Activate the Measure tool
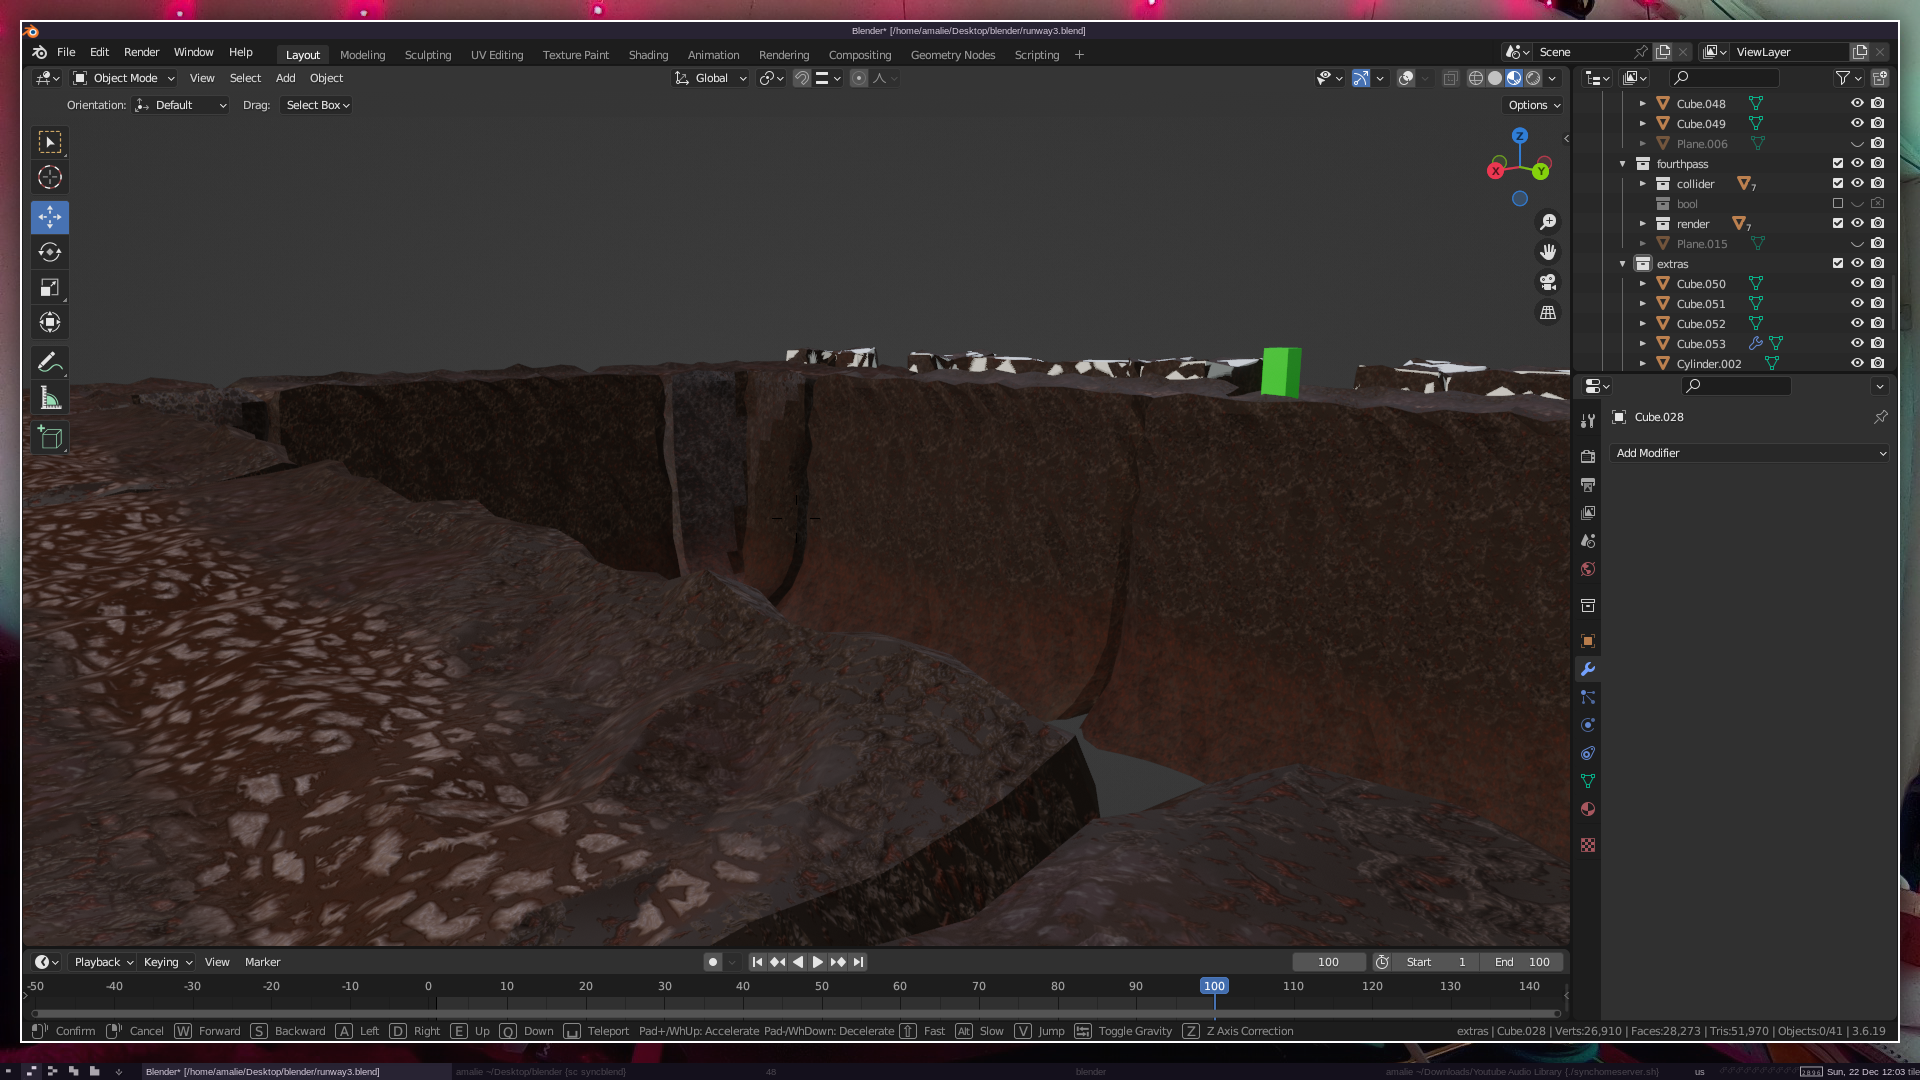Screen dimensions: 1920x1080 [50, 399]
